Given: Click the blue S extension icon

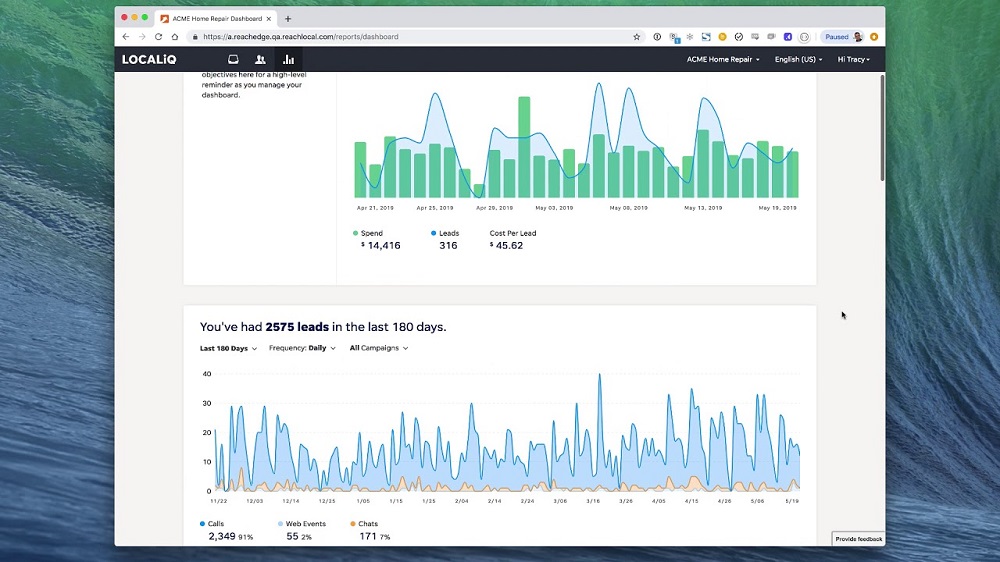Looking at the screenshot, I should pos(706,37).
